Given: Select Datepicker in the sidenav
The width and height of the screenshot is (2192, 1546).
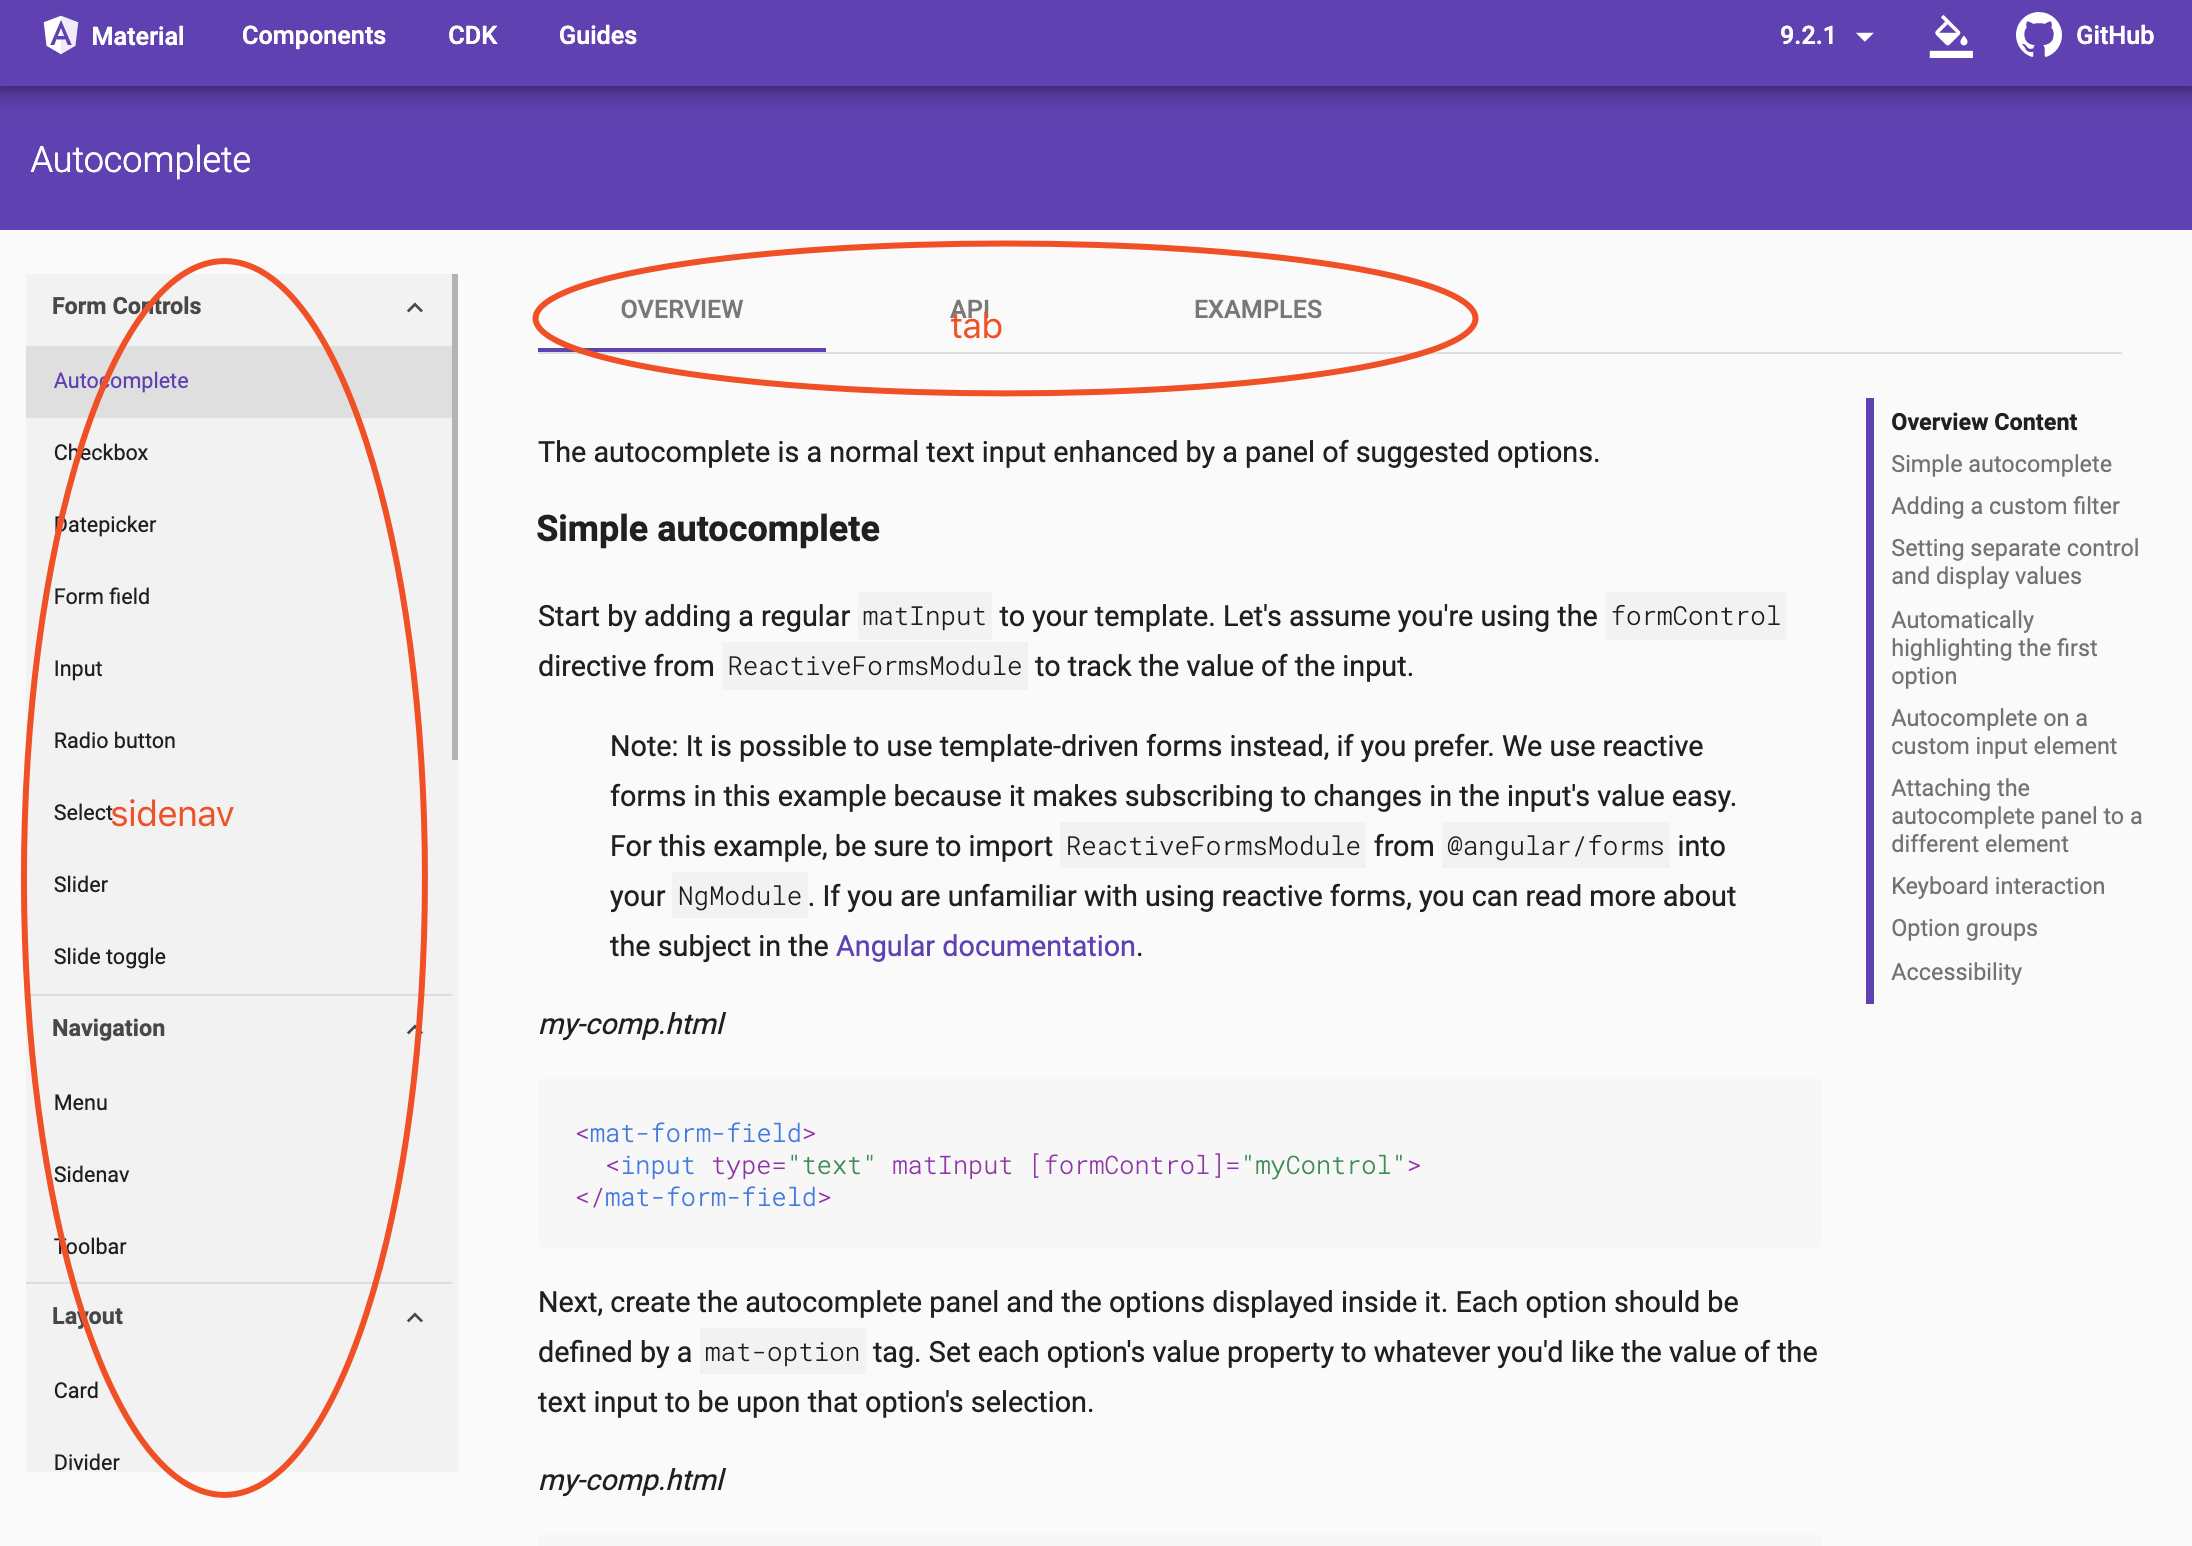Looking at the screenshot, I should click(x=104, y=524).
